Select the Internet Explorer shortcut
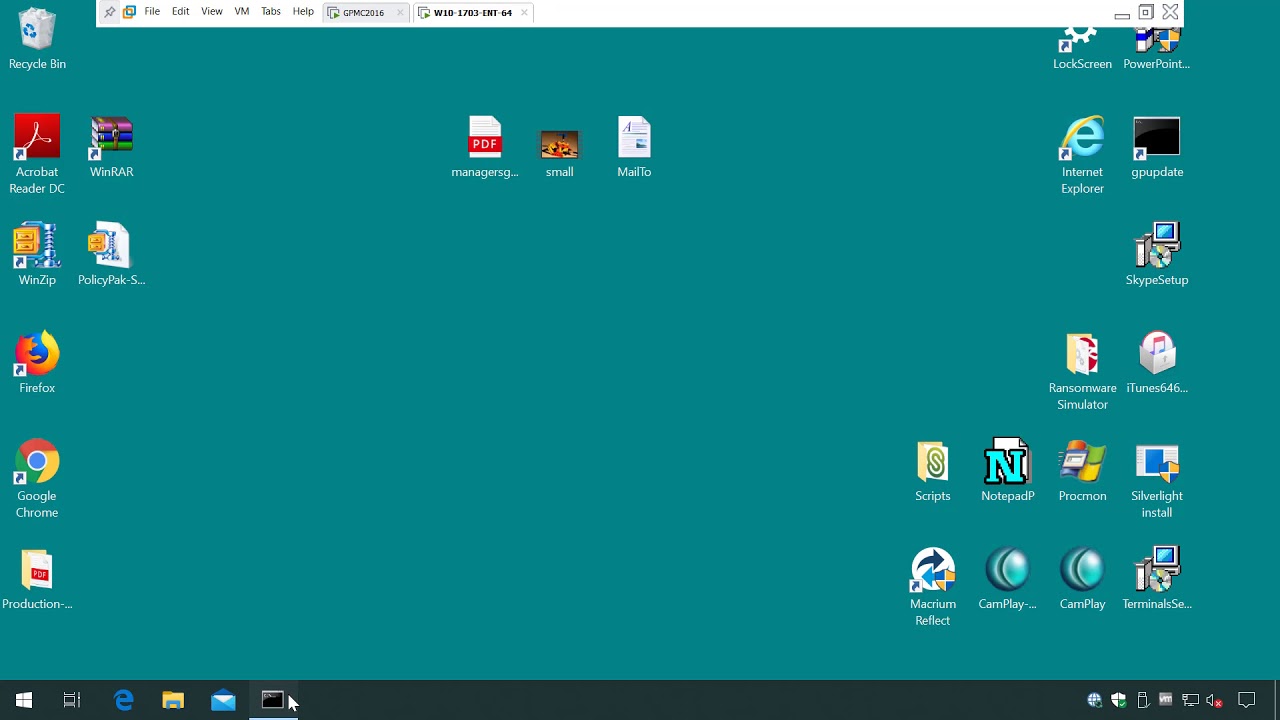1280x720 pixels. click(x=1082, y=155)
